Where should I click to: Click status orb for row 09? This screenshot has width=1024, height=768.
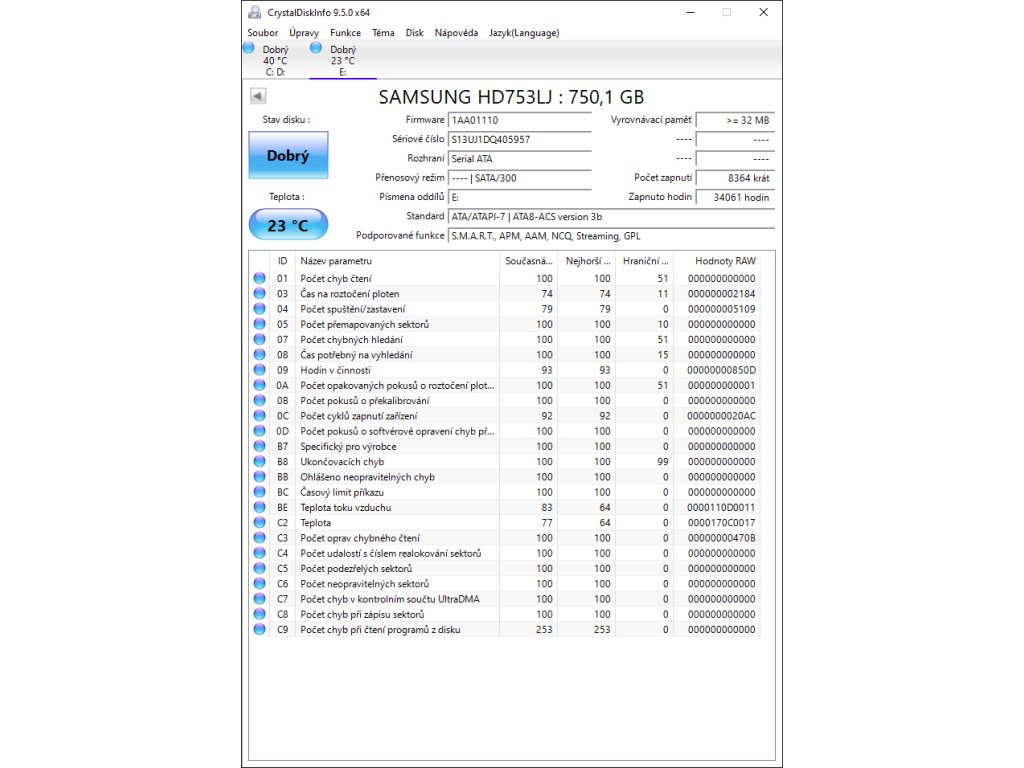tap(260, 370)
